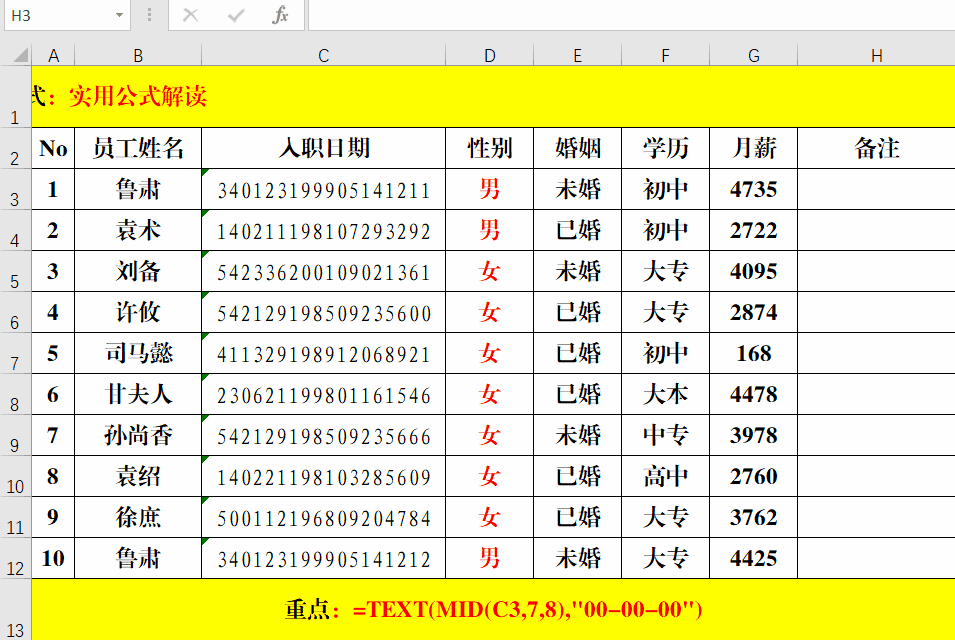This screenshot has width=955, height=640.
Task: Click the name cell 孙尚香
Action: click(x=138, y=435)
